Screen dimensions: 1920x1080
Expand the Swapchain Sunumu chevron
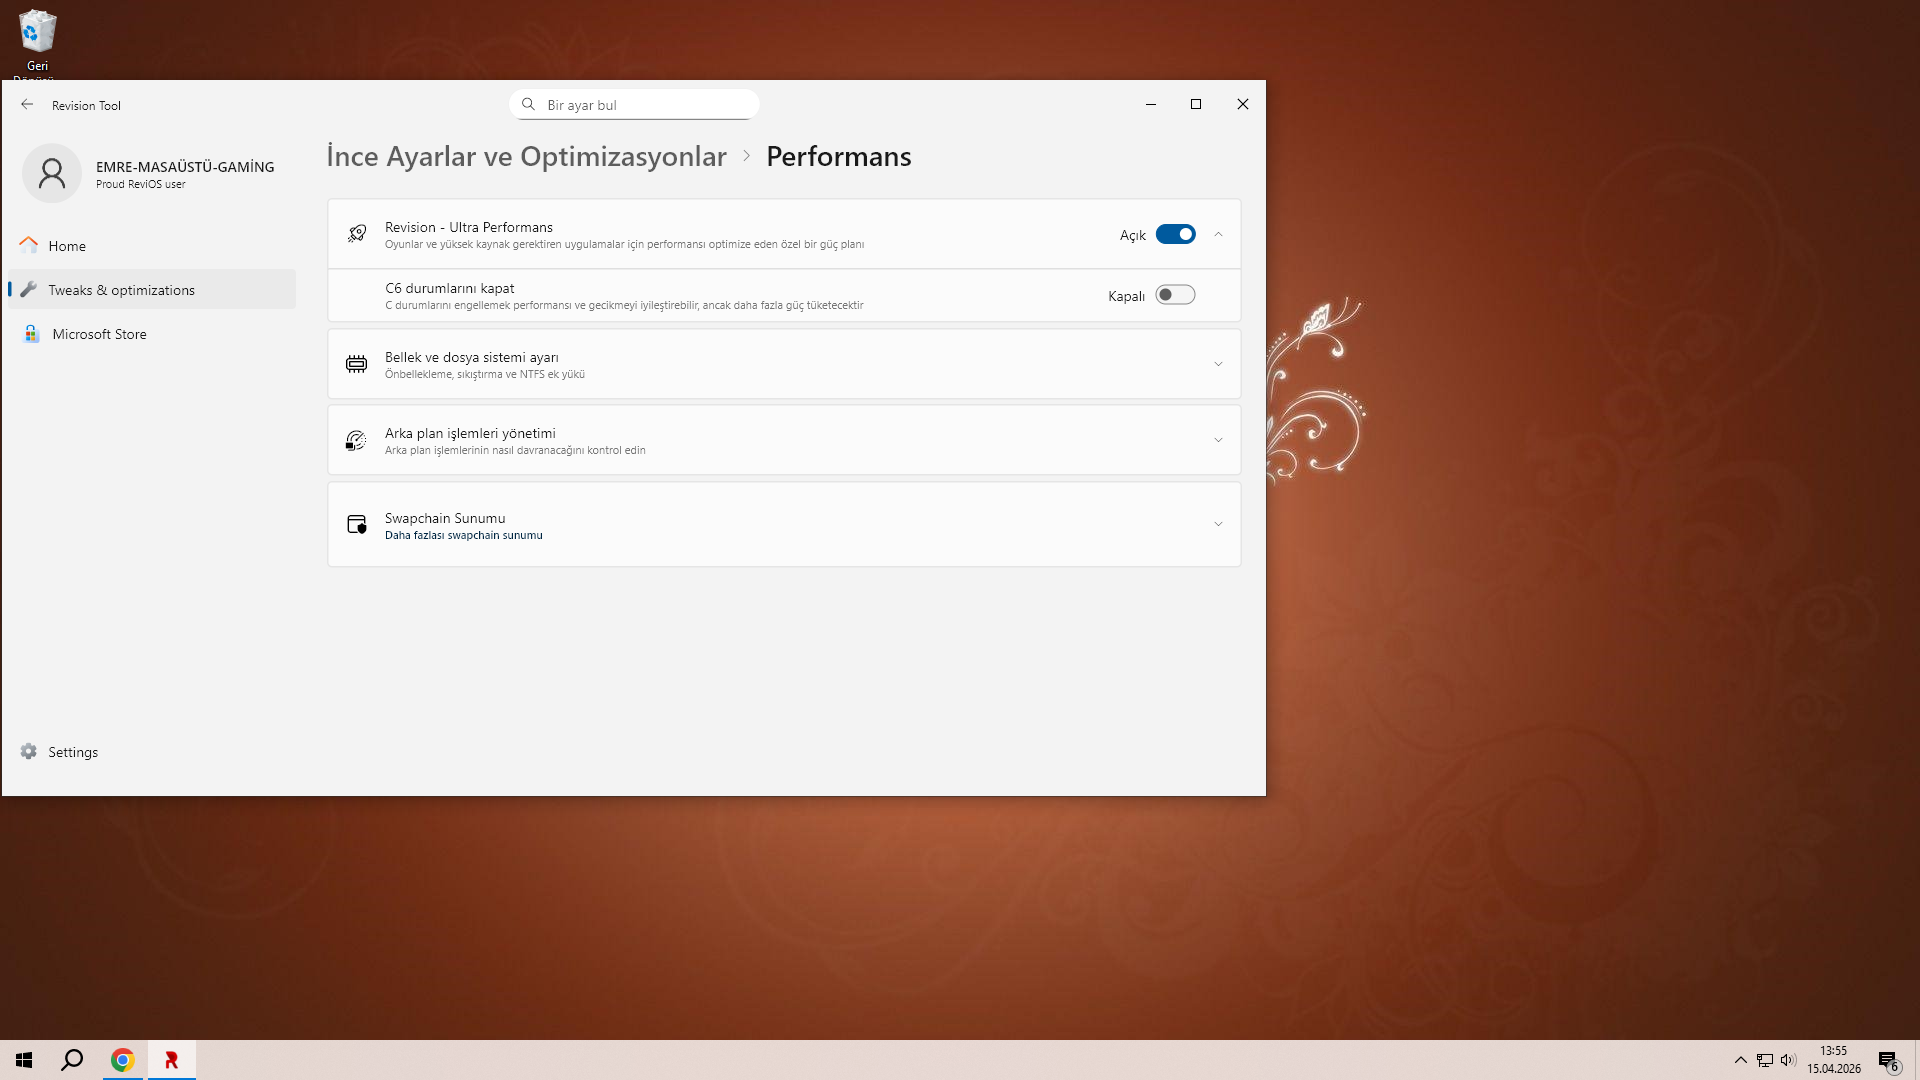coord(1218,524)
